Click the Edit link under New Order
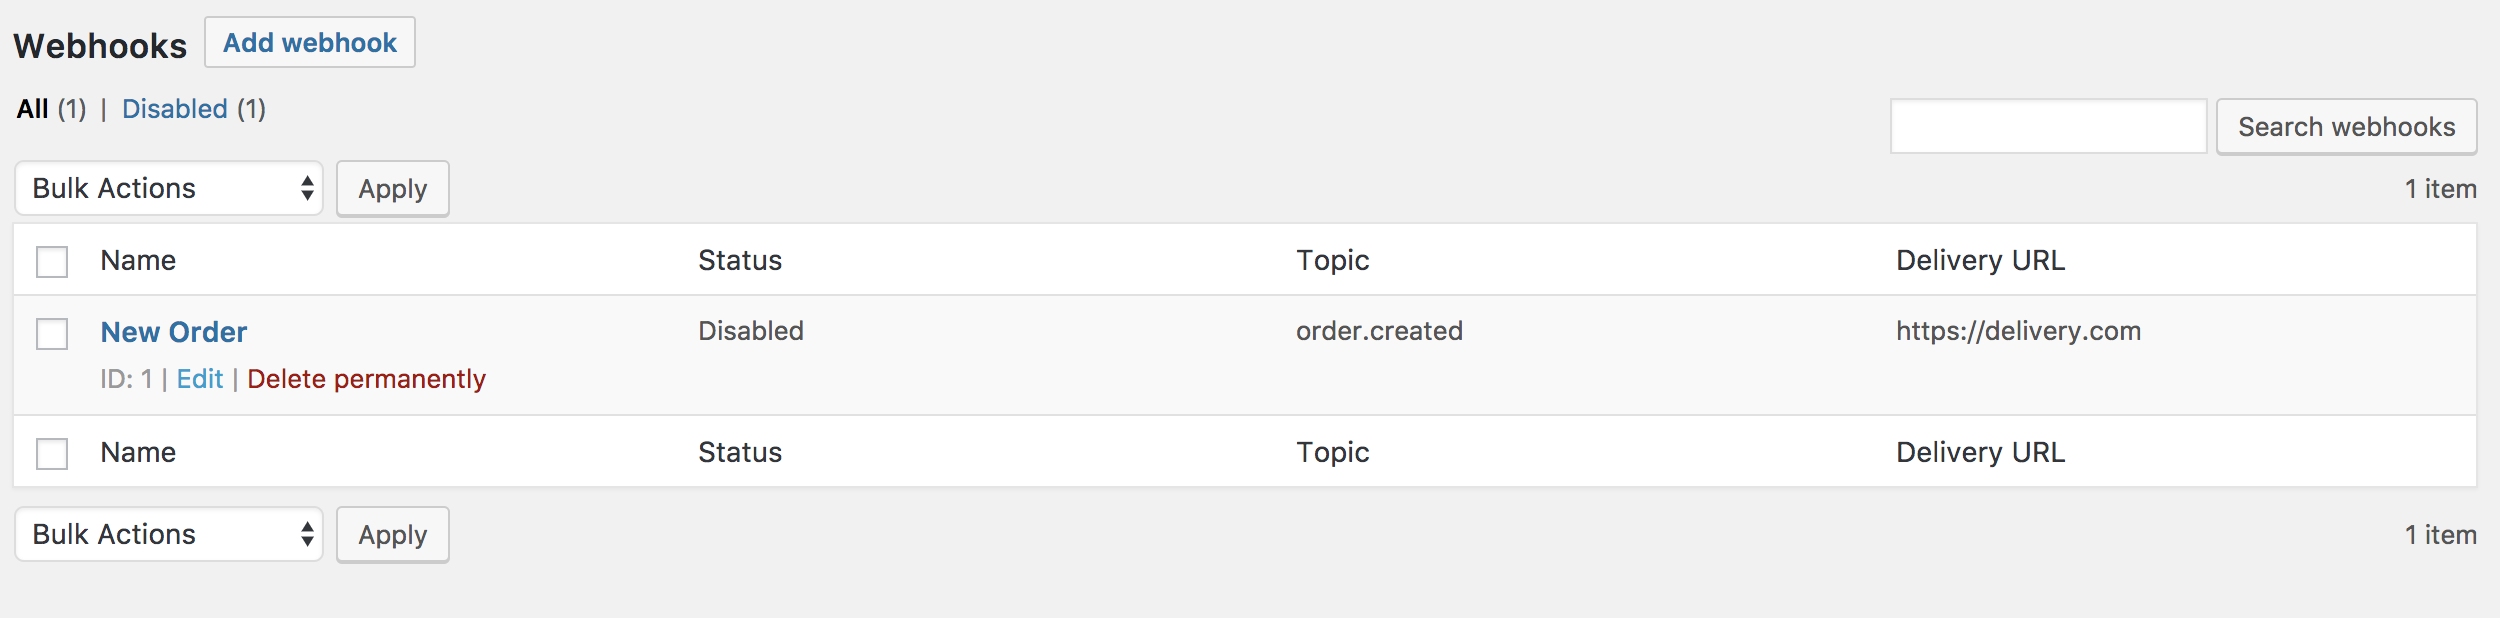 pos(200,379)
